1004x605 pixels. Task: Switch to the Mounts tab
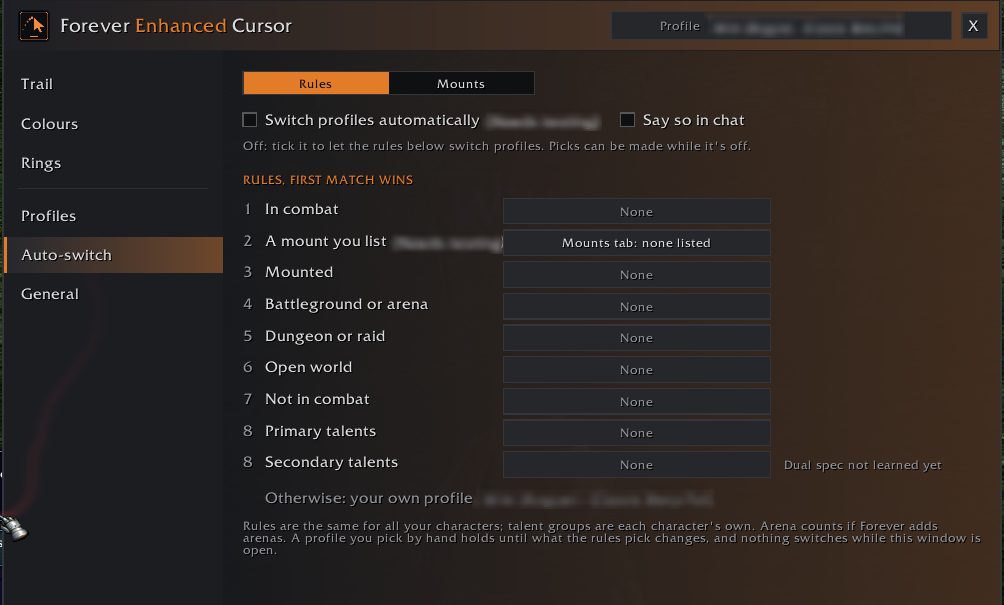(461, 83)
